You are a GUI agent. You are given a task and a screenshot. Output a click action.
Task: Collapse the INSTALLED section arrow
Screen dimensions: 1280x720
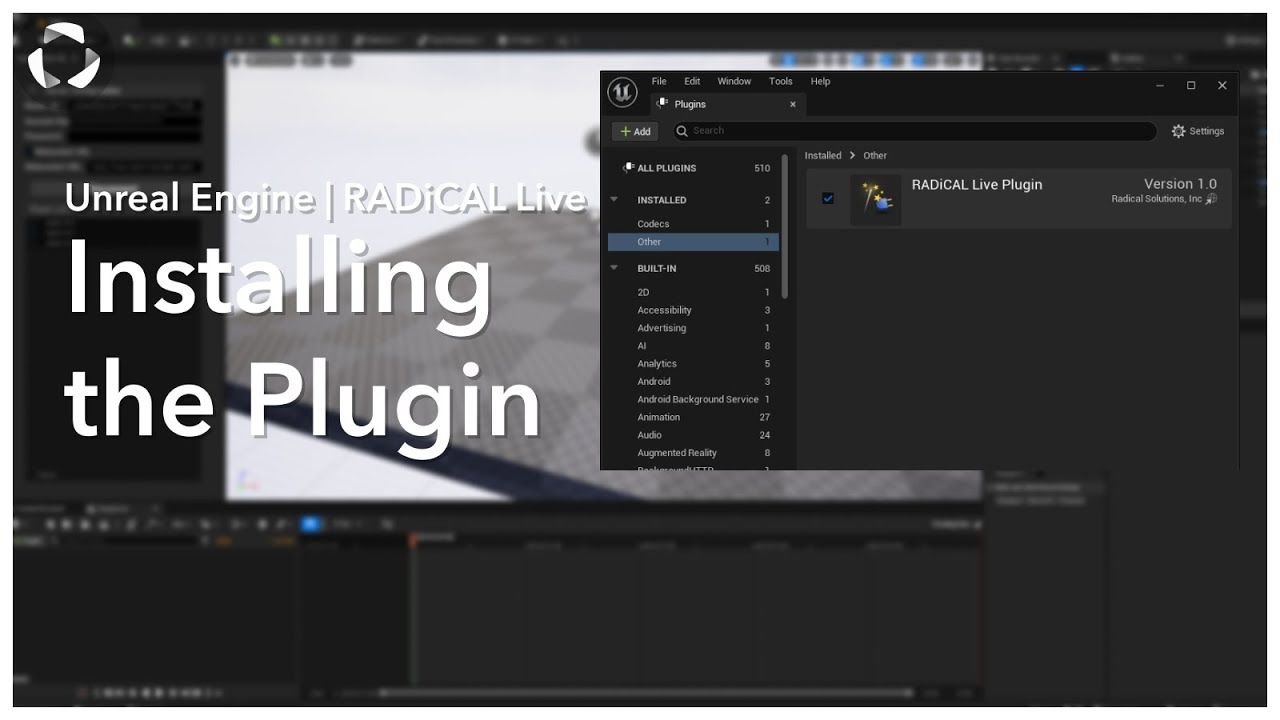tap(615, 200)
